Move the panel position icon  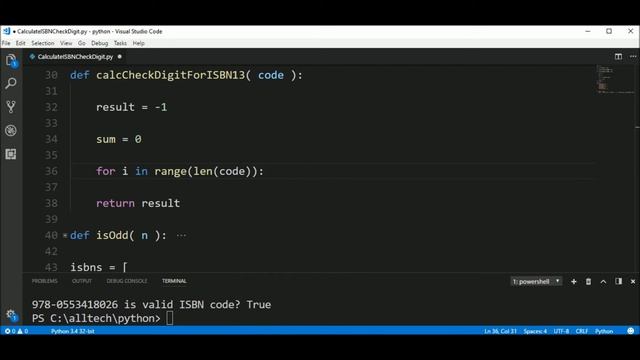(618, 281)
